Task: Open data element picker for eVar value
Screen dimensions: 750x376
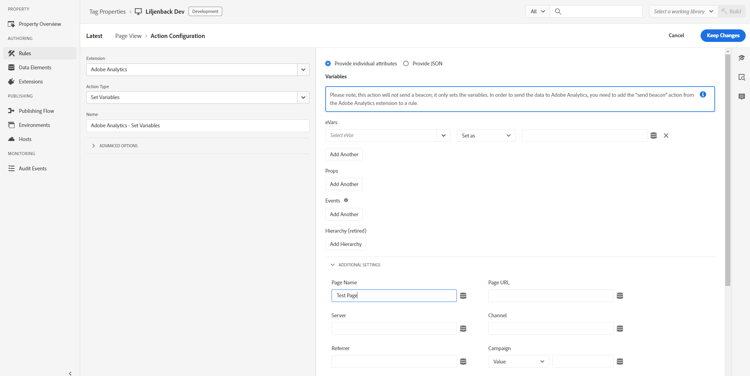Action: click(653, 135)
